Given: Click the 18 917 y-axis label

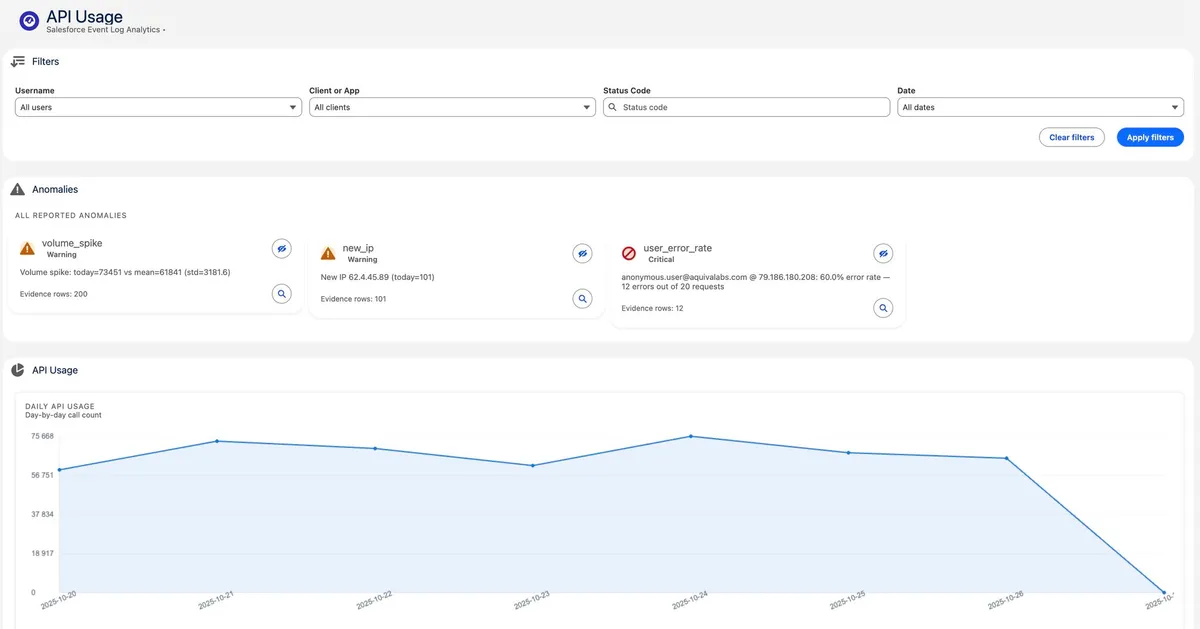Looking at the screenshot, I should click(x=41, y=553).
